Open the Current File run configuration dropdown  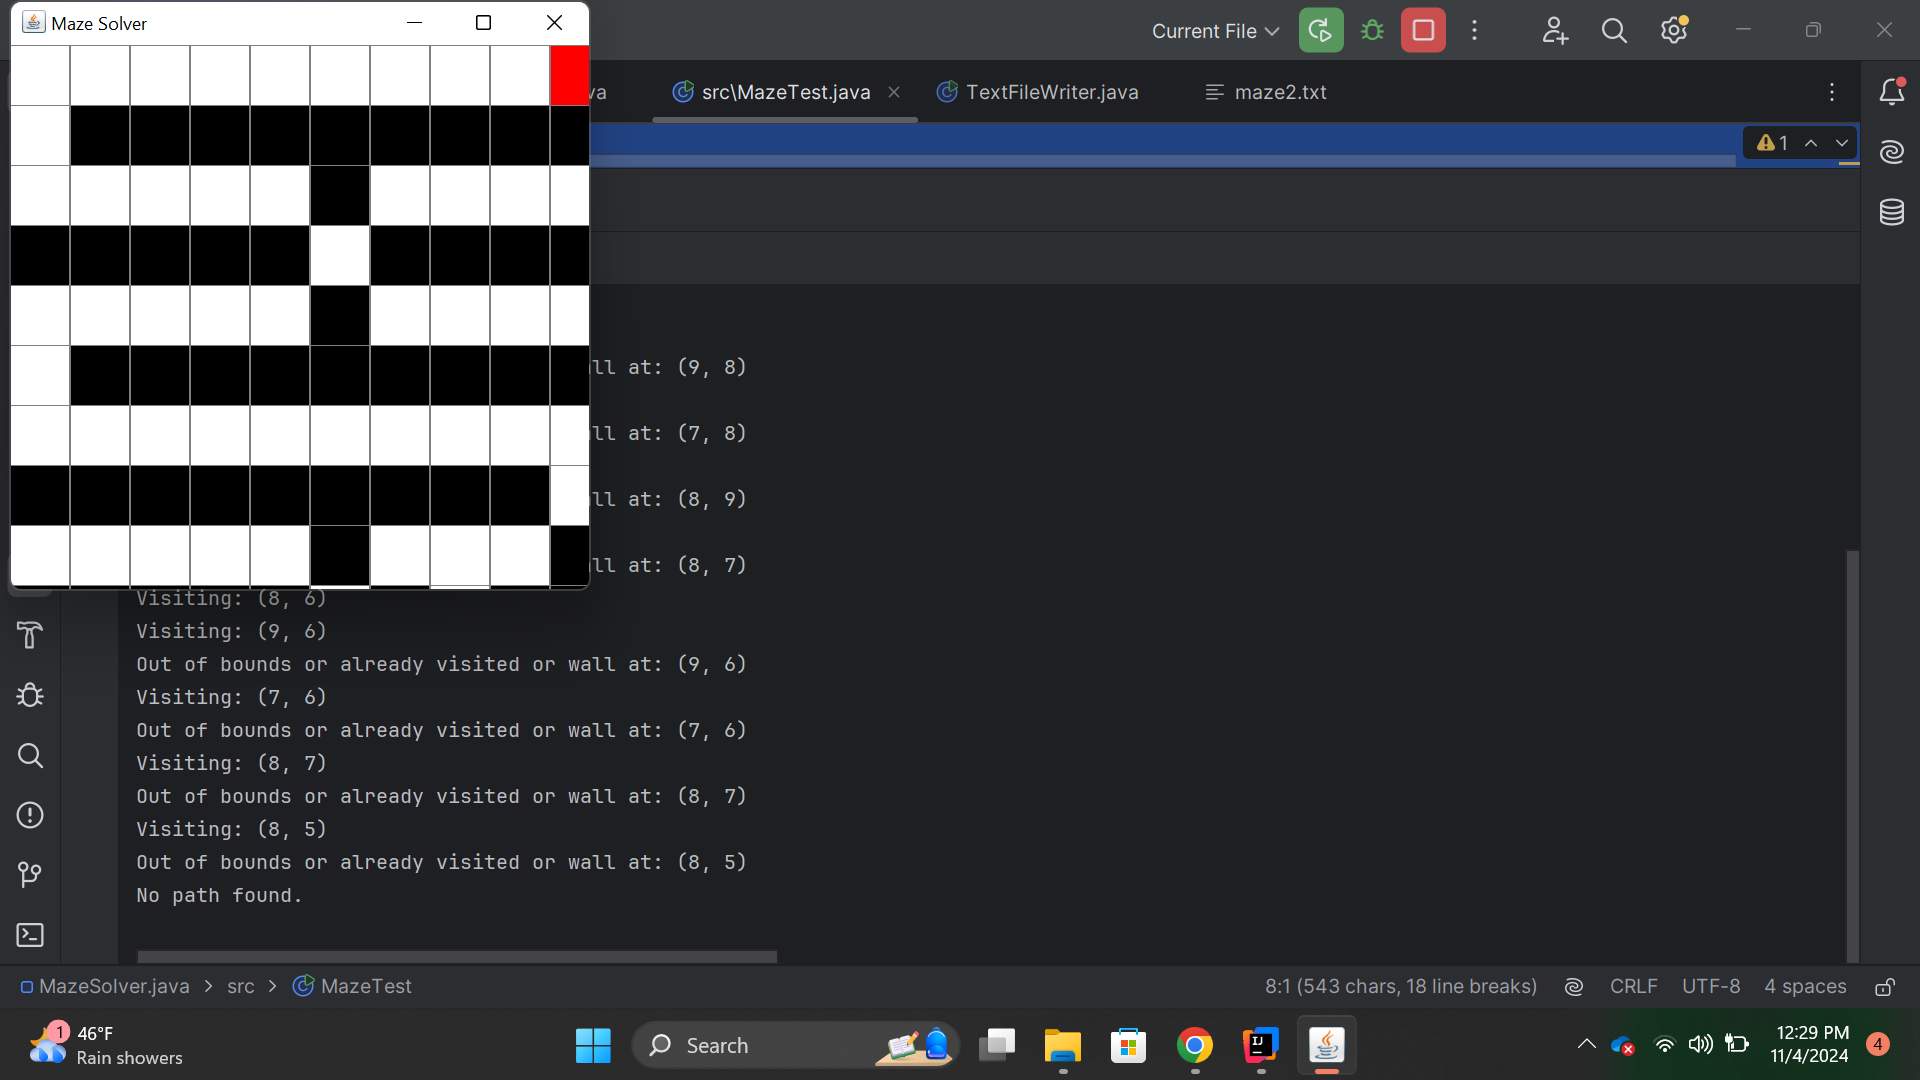1213,31
